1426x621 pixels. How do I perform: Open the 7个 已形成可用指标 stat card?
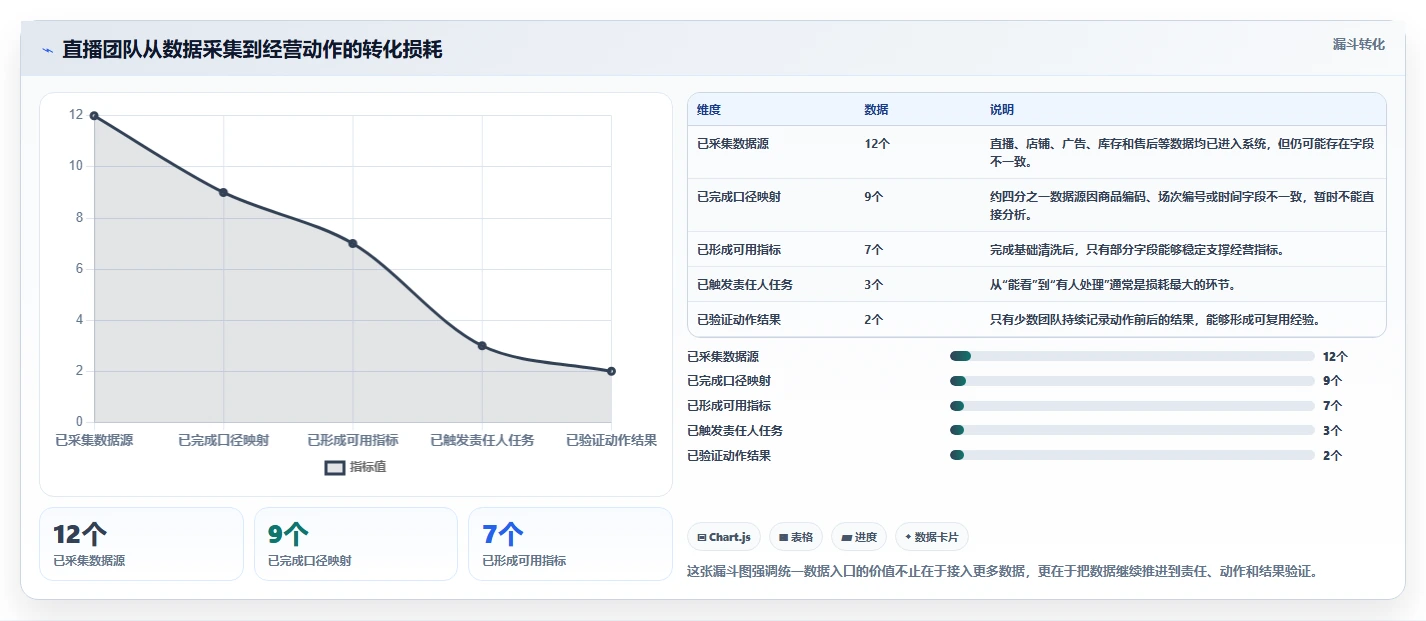pyautogui.click(x=570, y=544)
